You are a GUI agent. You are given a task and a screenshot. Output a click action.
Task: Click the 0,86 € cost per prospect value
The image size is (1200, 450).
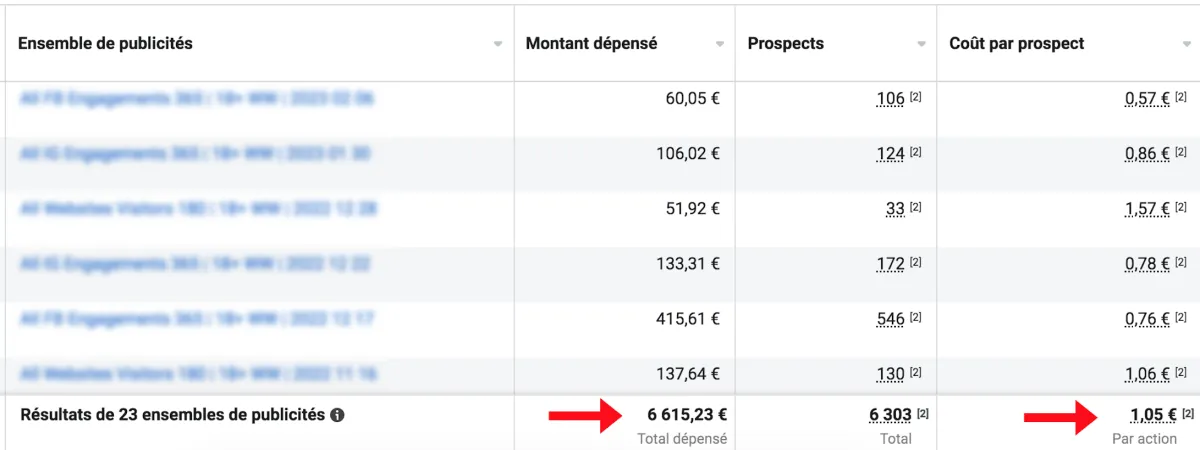[1147, 154]
